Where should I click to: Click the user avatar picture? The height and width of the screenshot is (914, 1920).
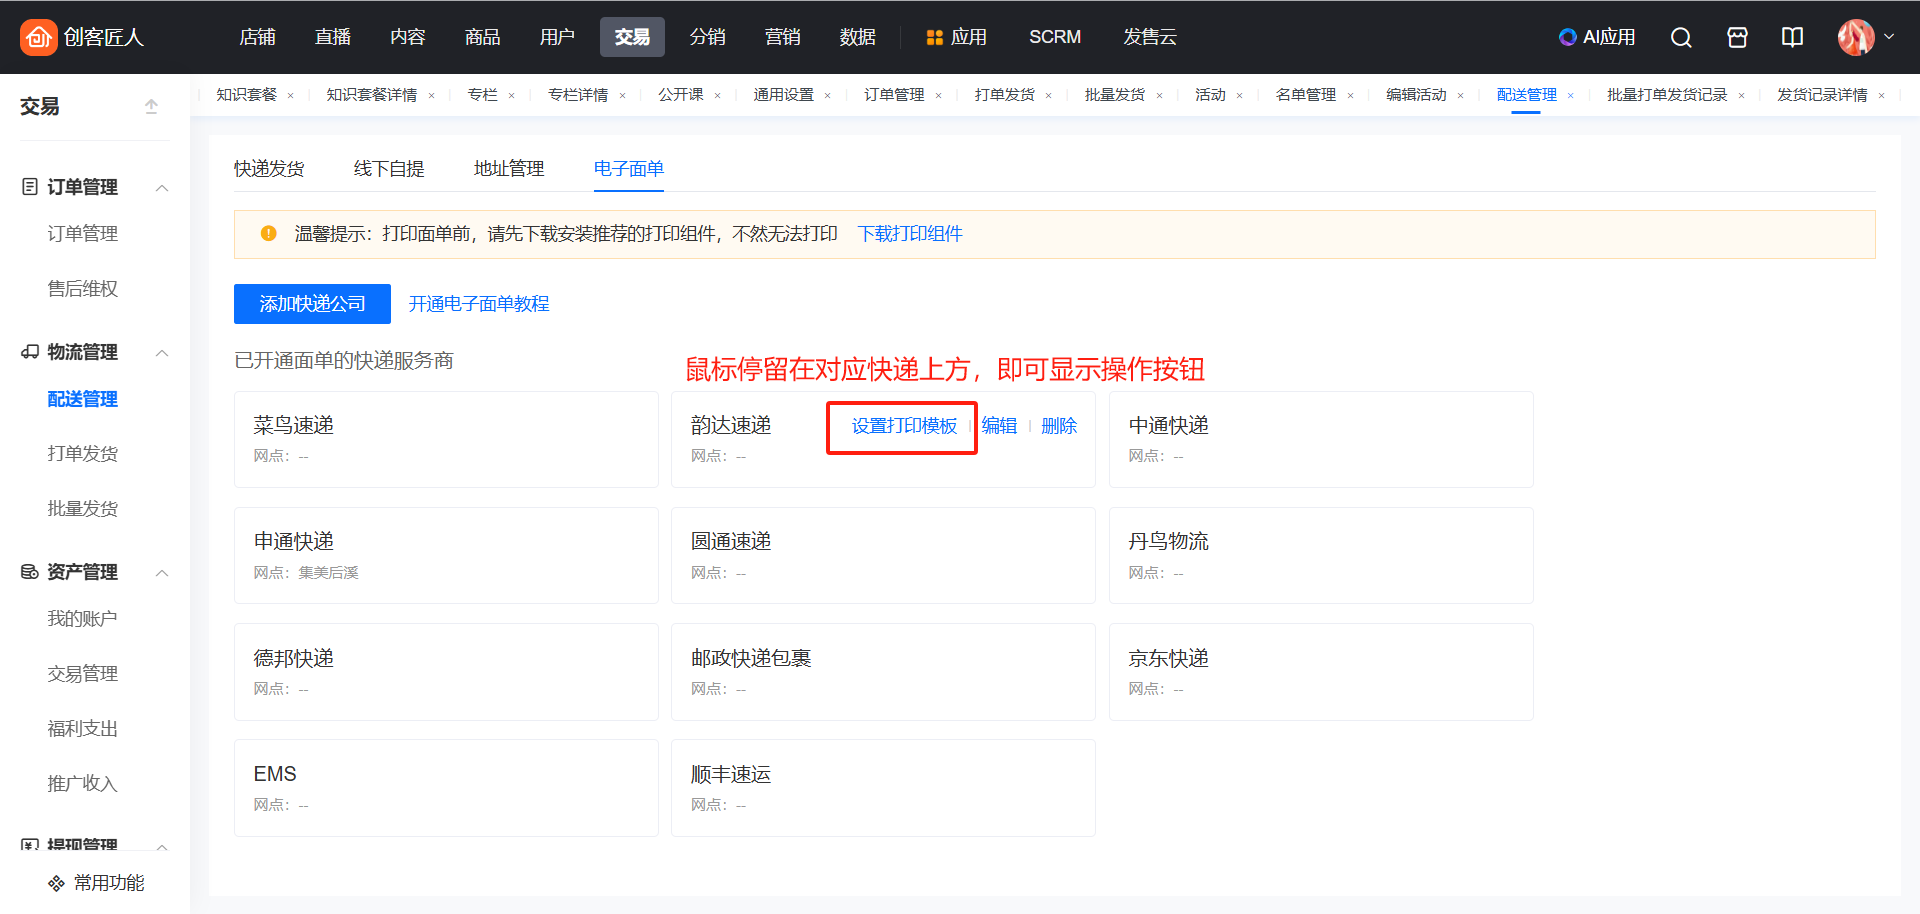click(1855, 37)
